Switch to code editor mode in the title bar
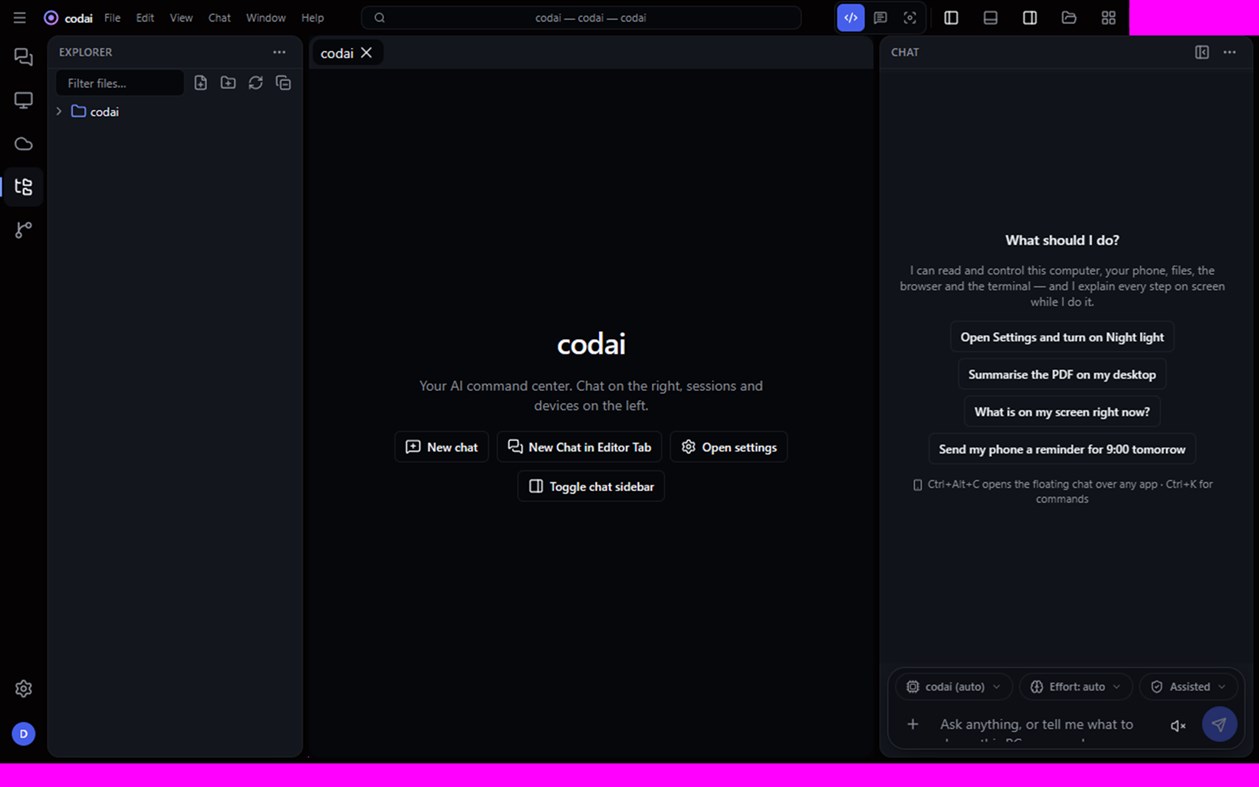Viewport: 1259px width, 787px height. pos(851,18)
